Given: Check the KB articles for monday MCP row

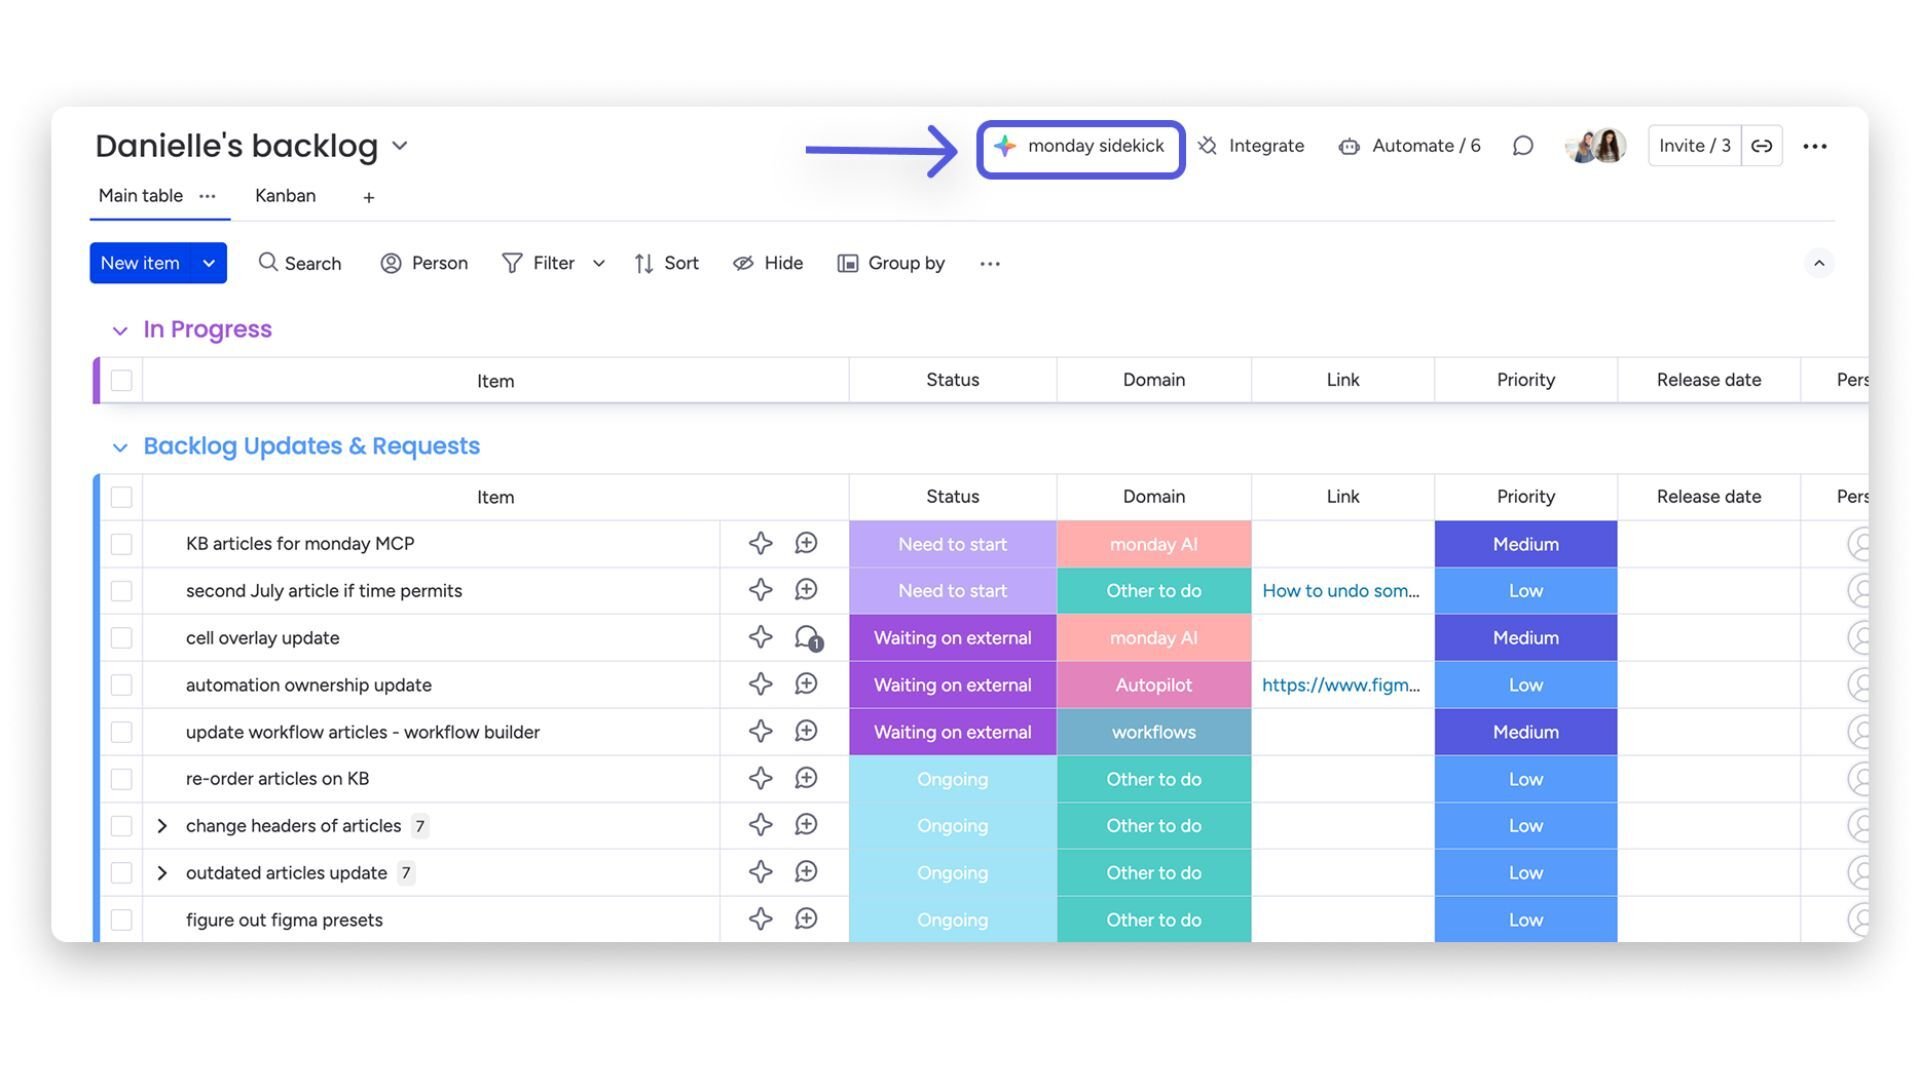Looking at the screenshot, I should 121,544.
